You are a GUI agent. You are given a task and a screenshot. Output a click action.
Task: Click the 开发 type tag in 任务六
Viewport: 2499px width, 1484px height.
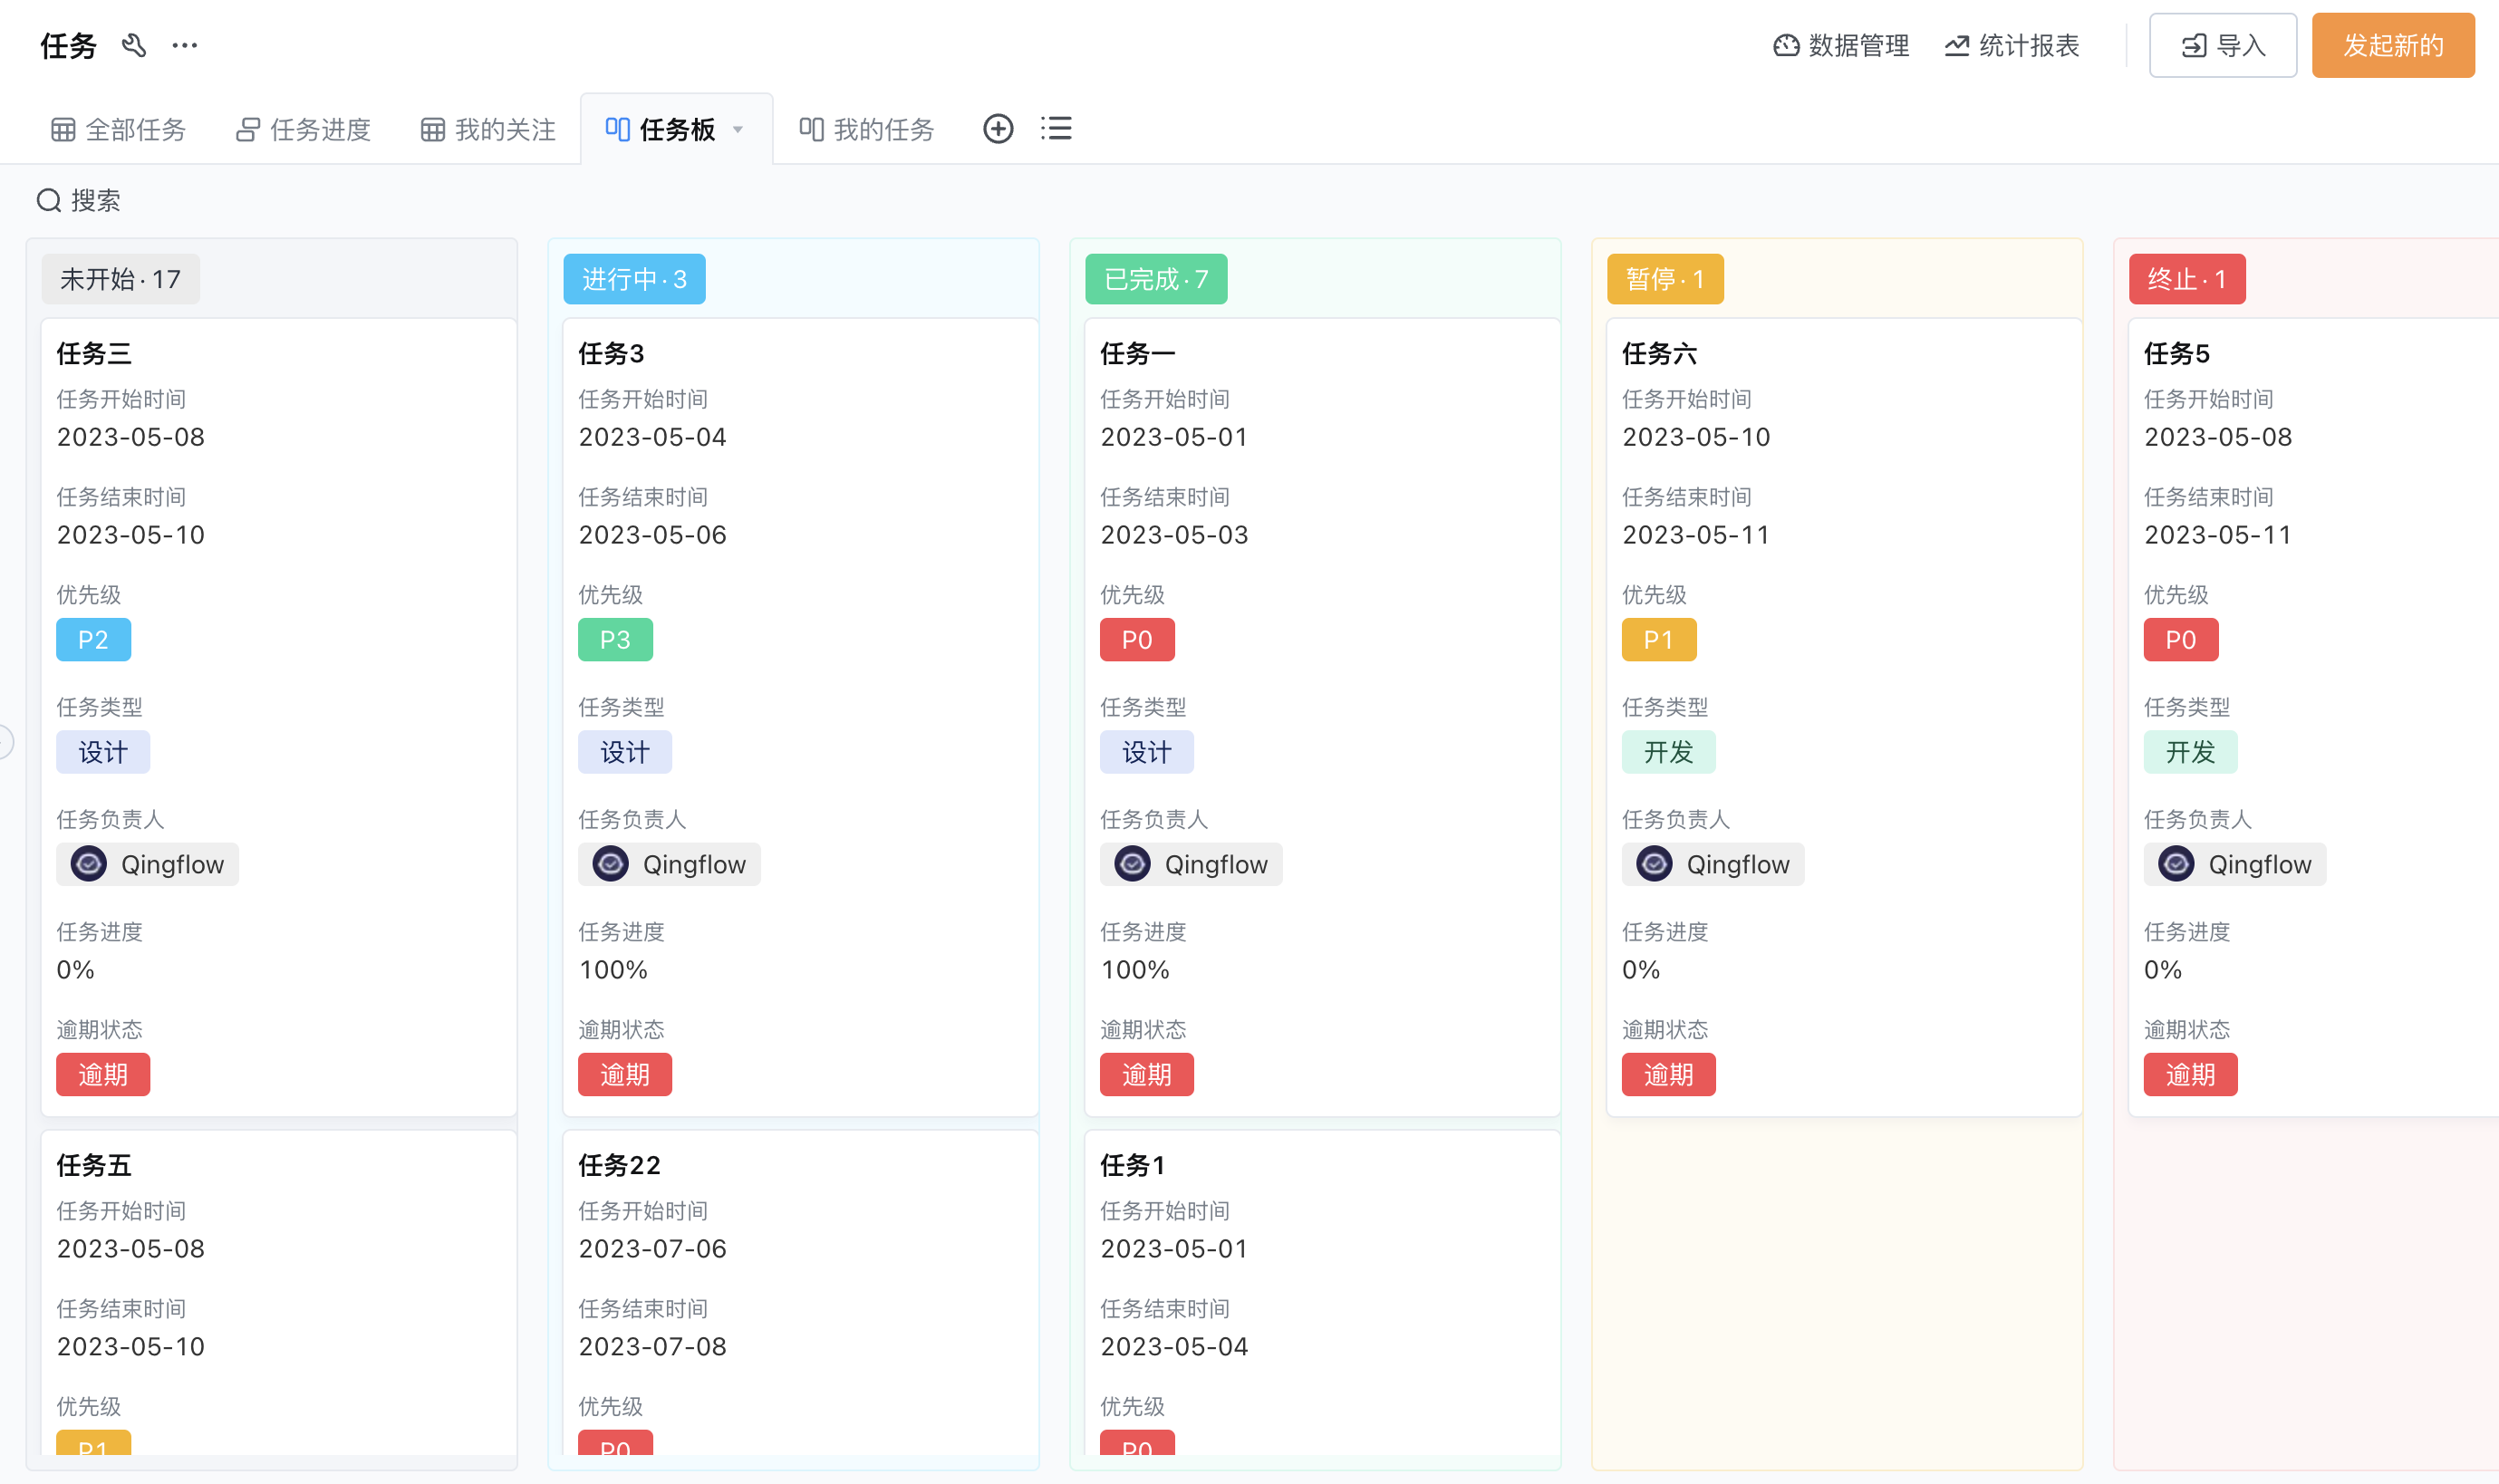coord(1669,752)
